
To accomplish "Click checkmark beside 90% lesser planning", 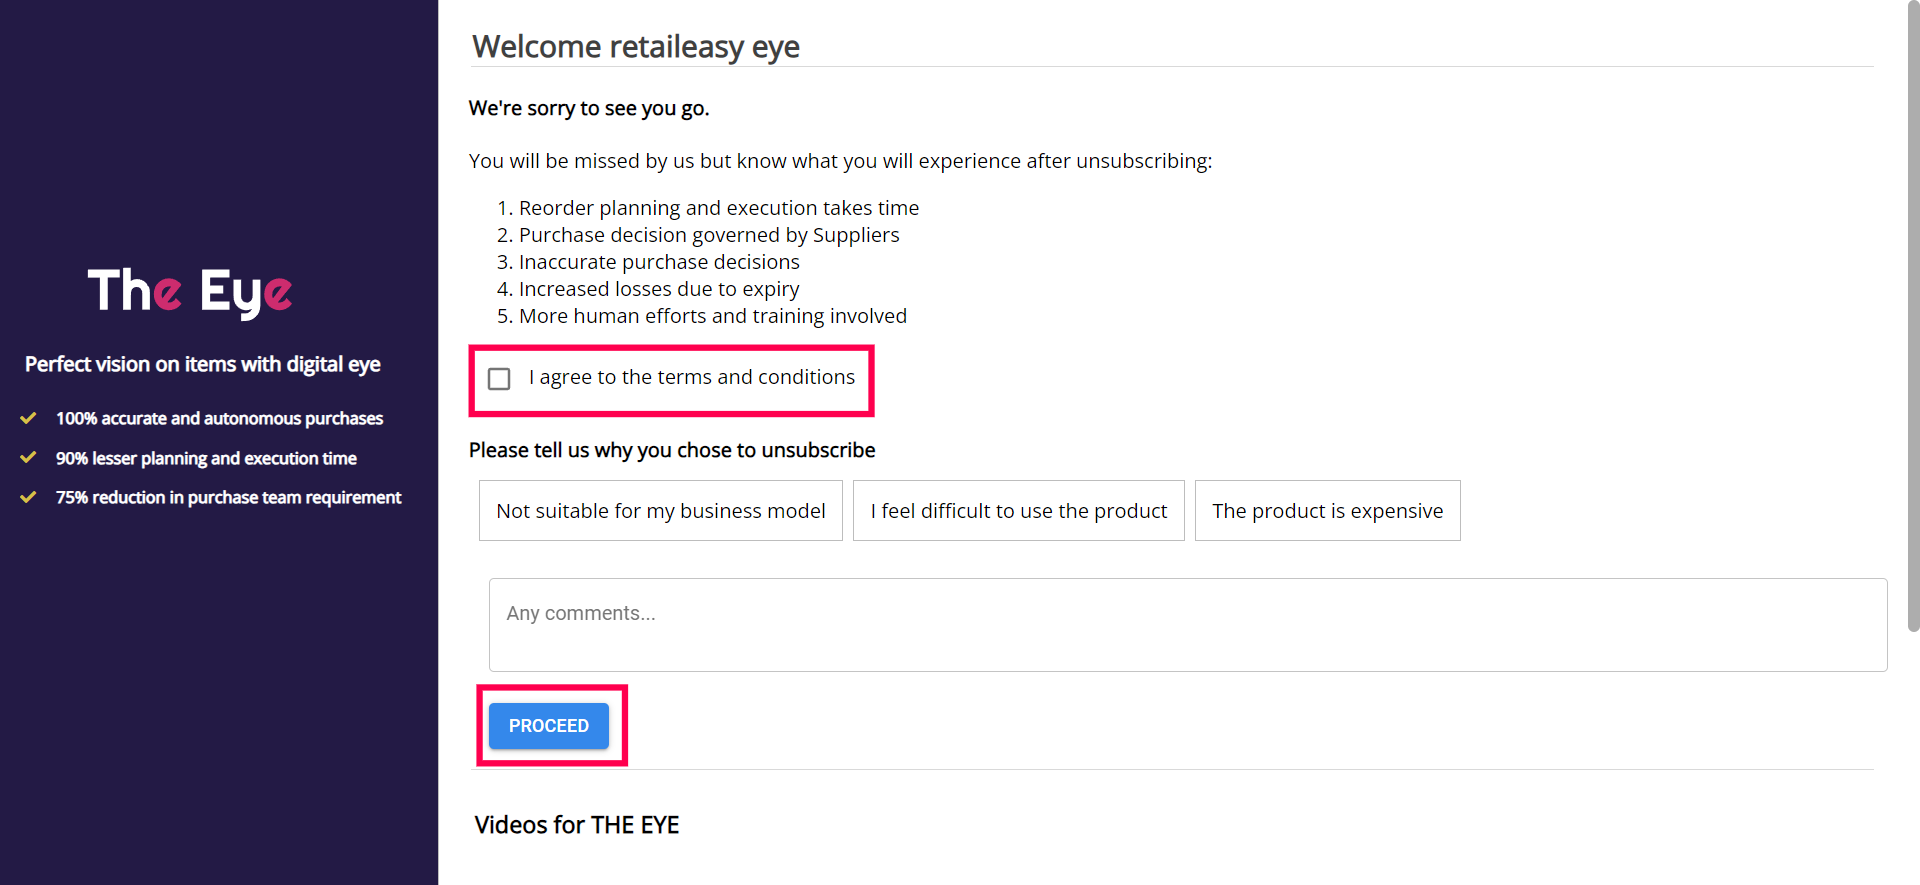I will click(x=29, y=458).
